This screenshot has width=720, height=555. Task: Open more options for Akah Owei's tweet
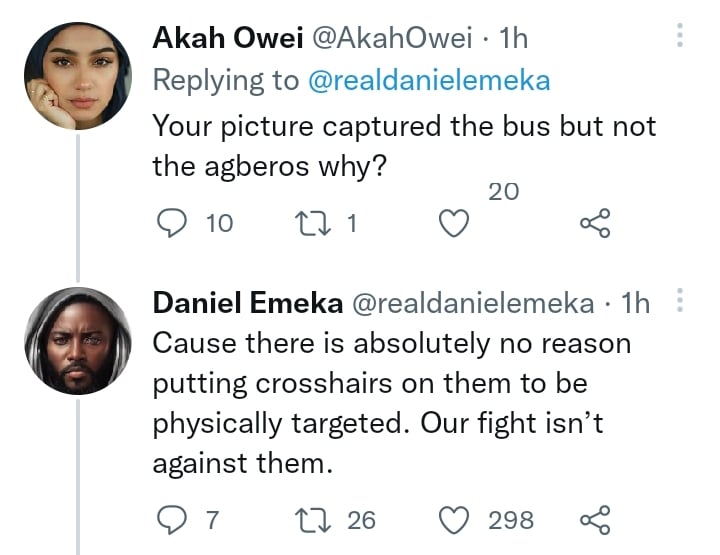click(680, 38)
